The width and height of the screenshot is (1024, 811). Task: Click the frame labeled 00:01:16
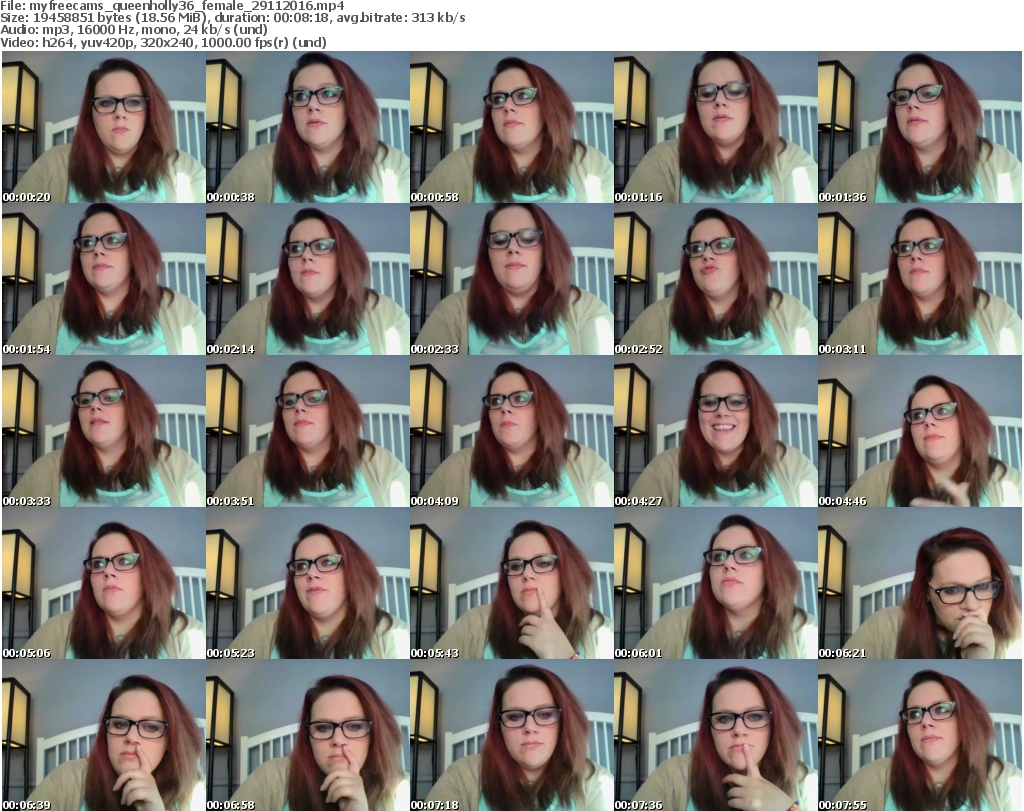click(x=715, y=127)
